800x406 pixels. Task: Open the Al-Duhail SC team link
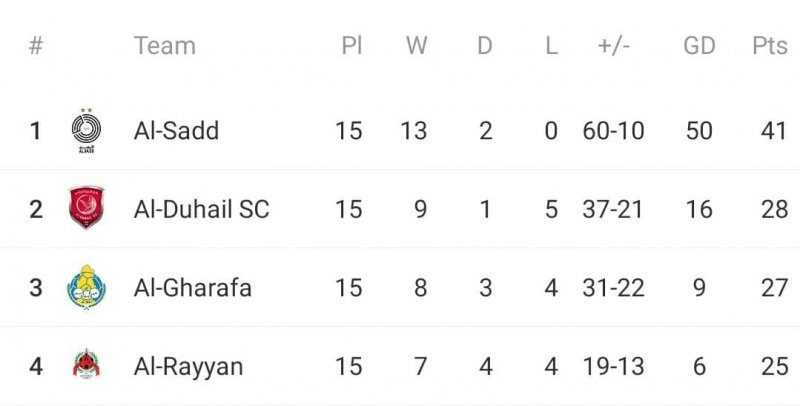coord(201,209)
